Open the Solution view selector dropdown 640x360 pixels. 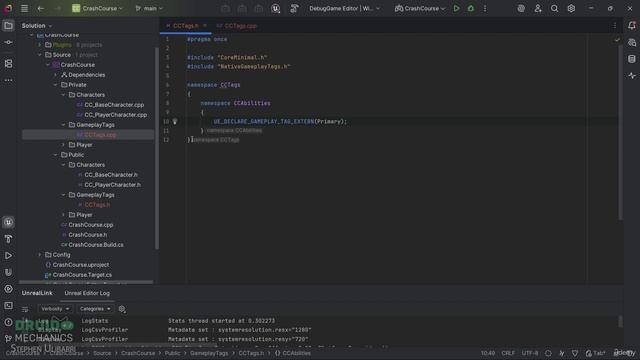coord(37,26)
